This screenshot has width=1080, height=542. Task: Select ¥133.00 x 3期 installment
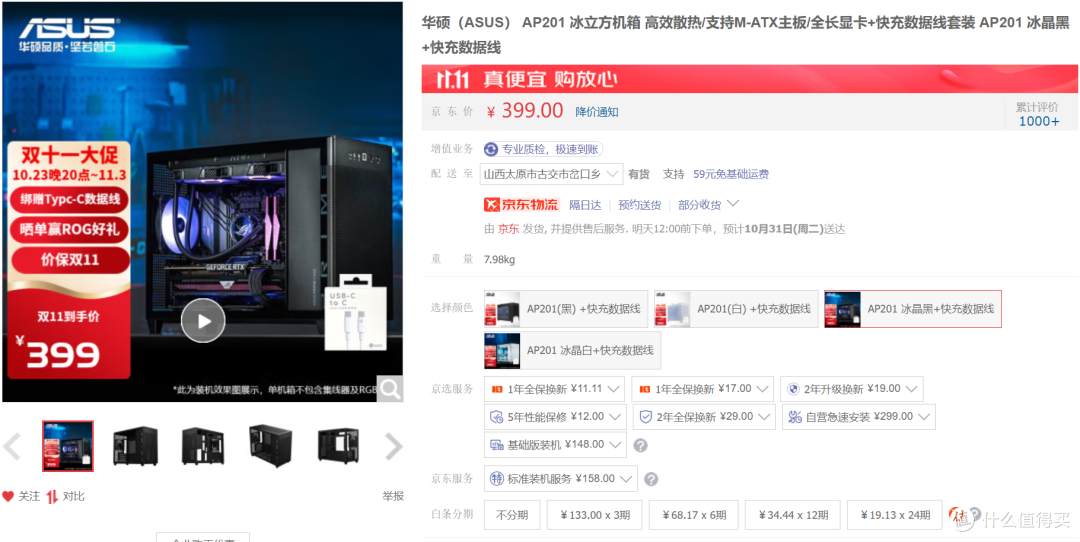coord(594,514)
